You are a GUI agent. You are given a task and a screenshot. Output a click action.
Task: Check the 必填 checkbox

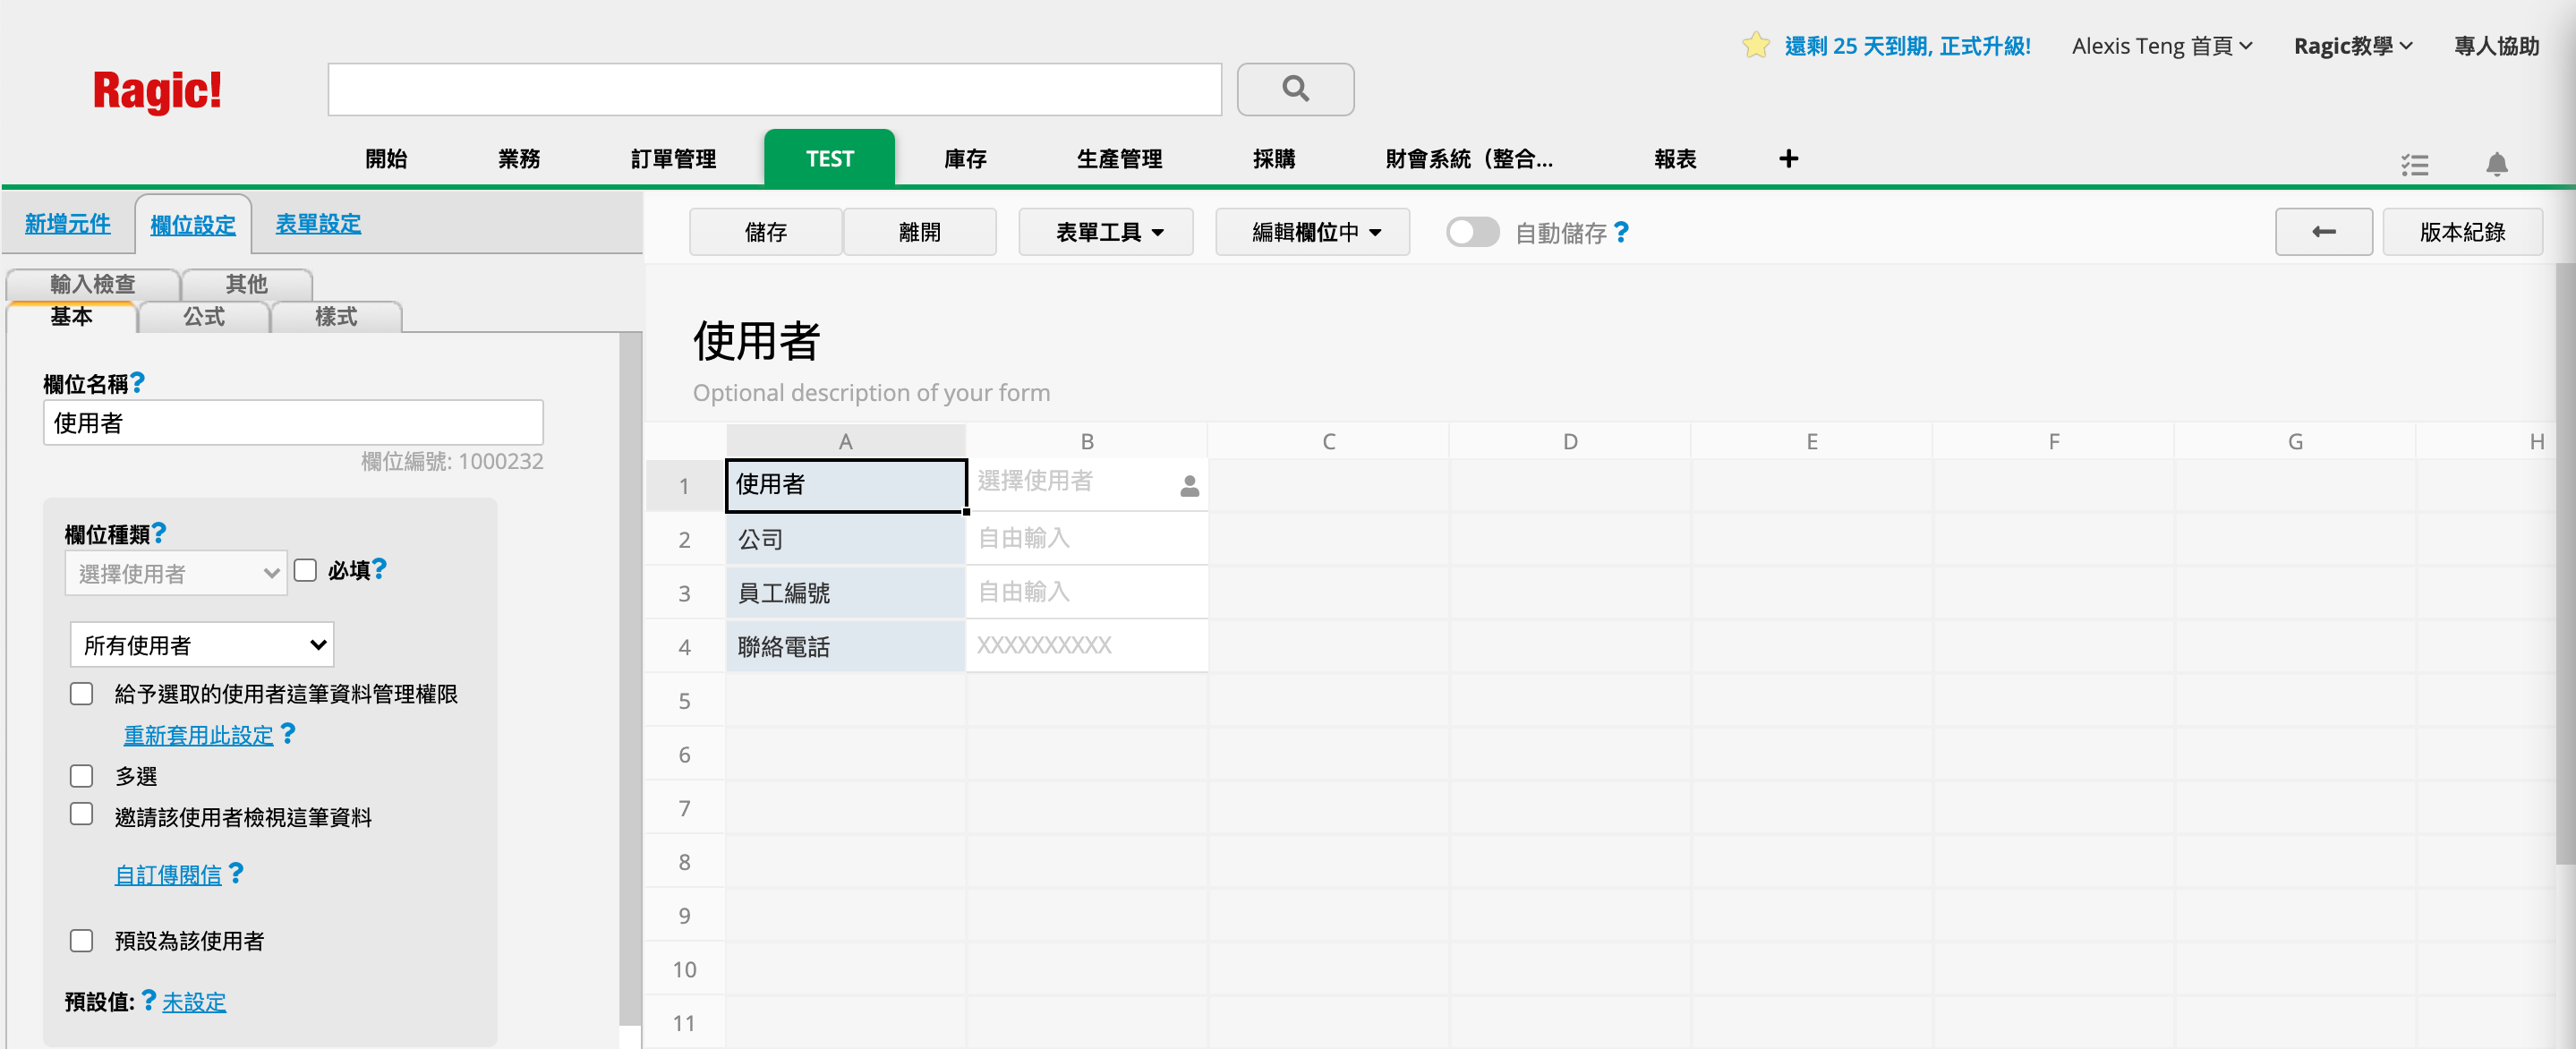(x=305, y=570)
